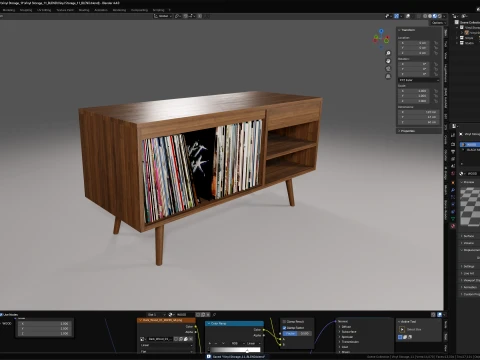Click the Dimensions Z value field
The image size is (480, 360).
(x=418, y=122)
